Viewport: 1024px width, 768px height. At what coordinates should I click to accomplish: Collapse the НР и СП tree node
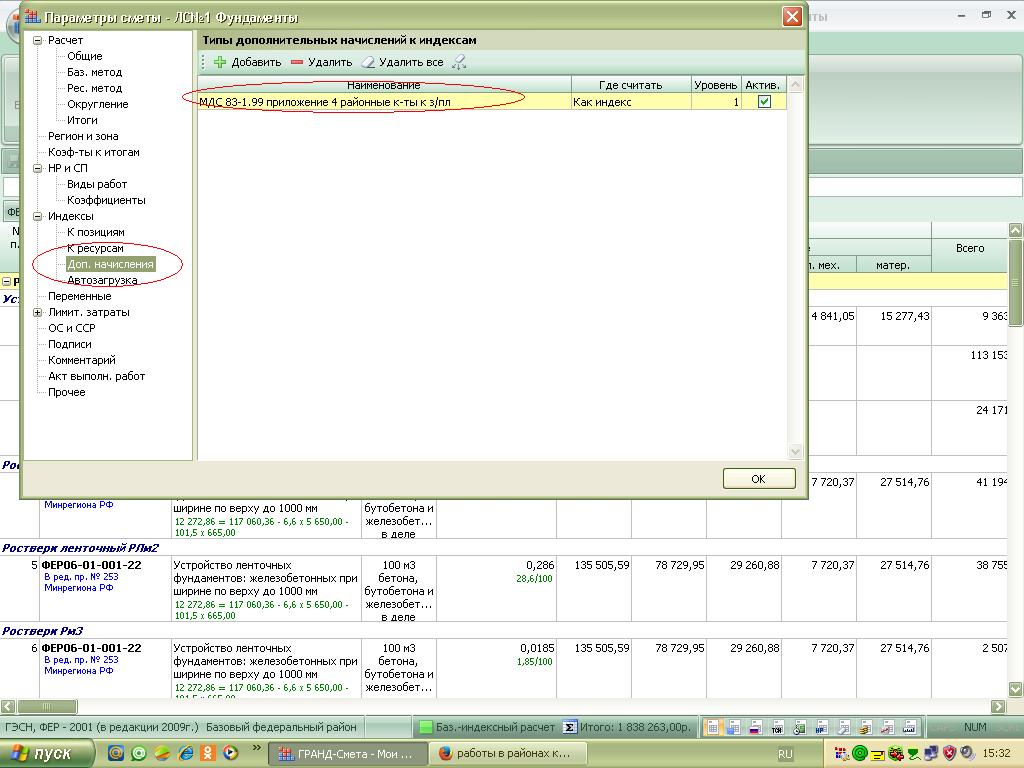[38, 168]
